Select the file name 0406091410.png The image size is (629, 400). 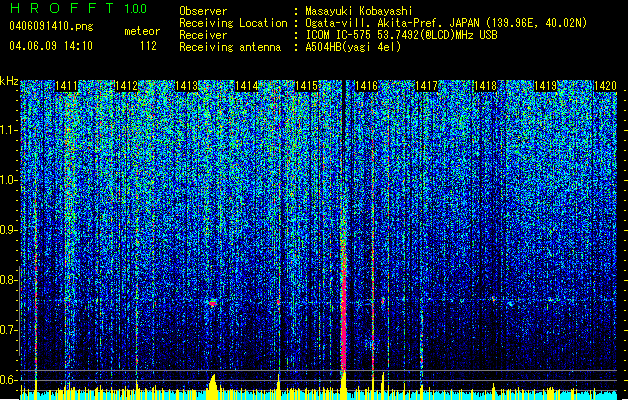click(51, 27)
